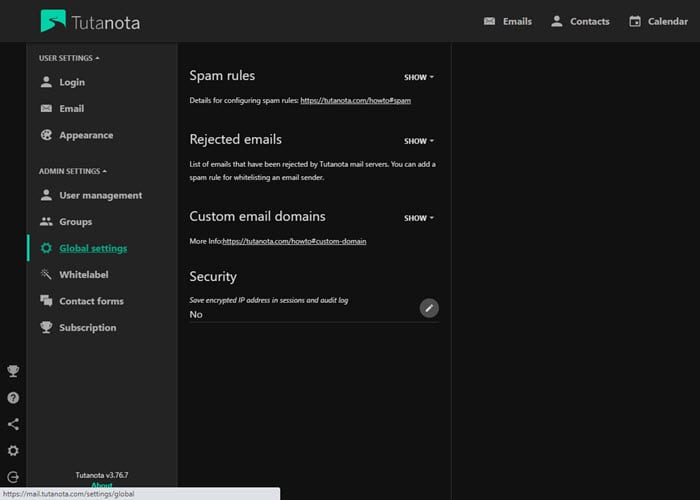This screenshot has width=700, height=500.
Task: Expand the Rejected emails SHOW dropdown
Action: pos(419,141)
